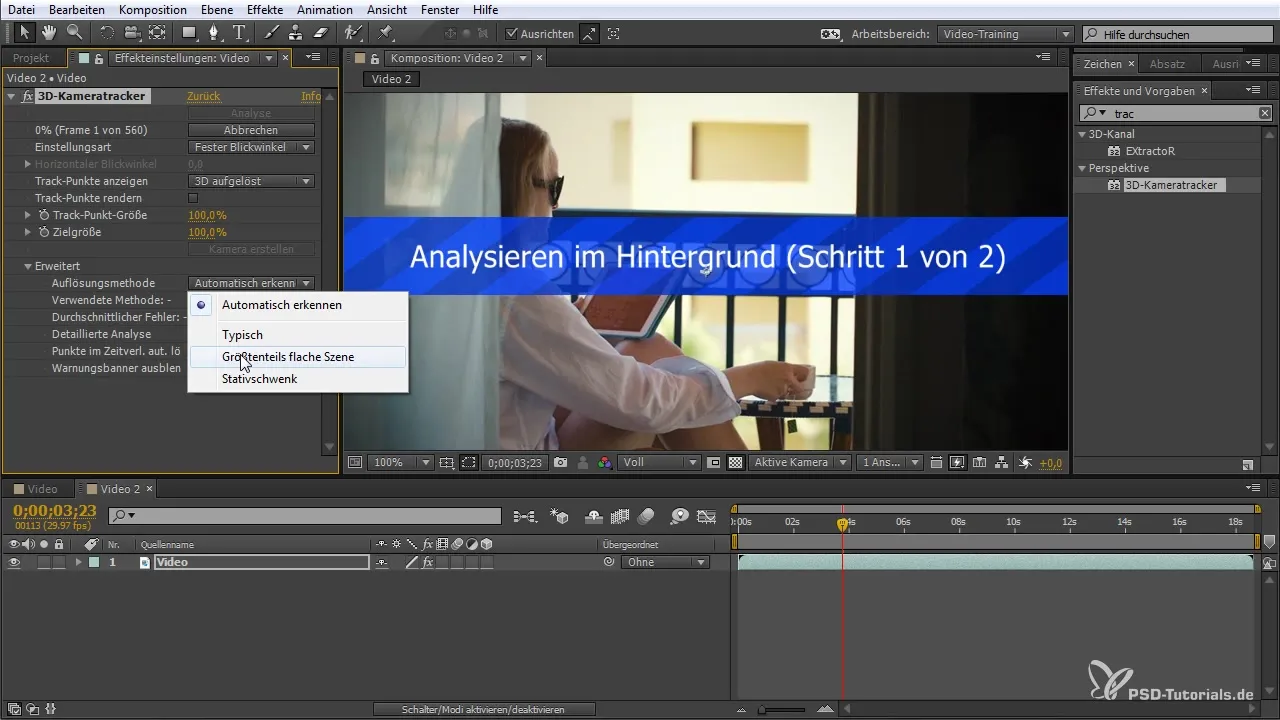Choose Stativschwenk from the list

coord(298,379)
